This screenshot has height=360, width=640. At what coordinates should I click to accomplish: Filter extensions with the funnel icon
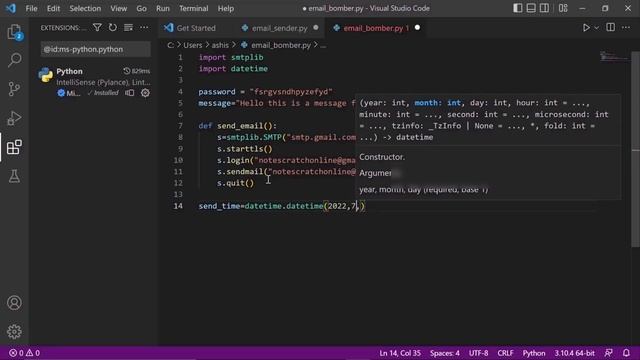pos(97,28)
